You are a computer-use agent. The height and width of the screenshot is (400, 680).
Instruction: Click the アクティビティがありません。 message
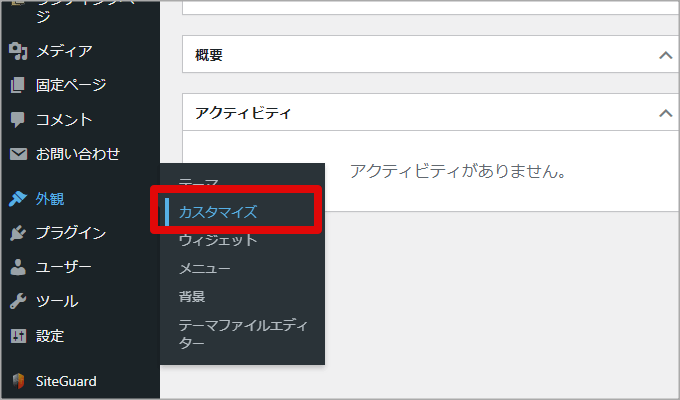[x=458, y=171]
